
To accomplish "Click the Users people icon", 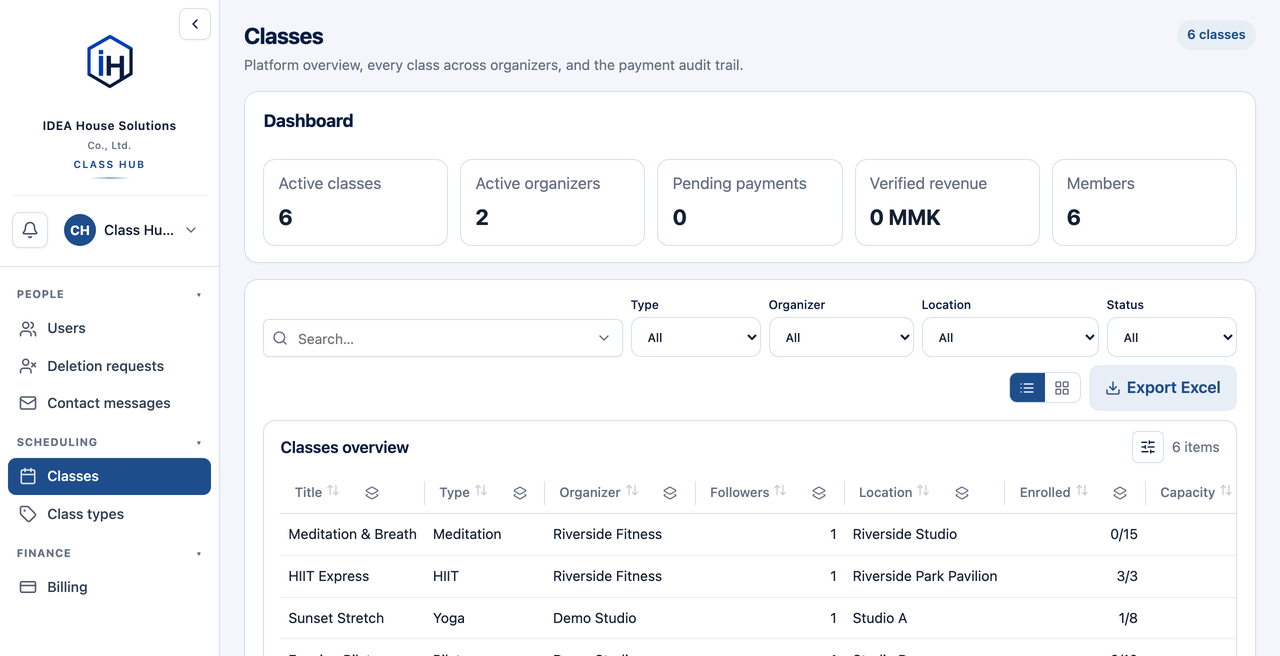I will (x=28, y=328).
